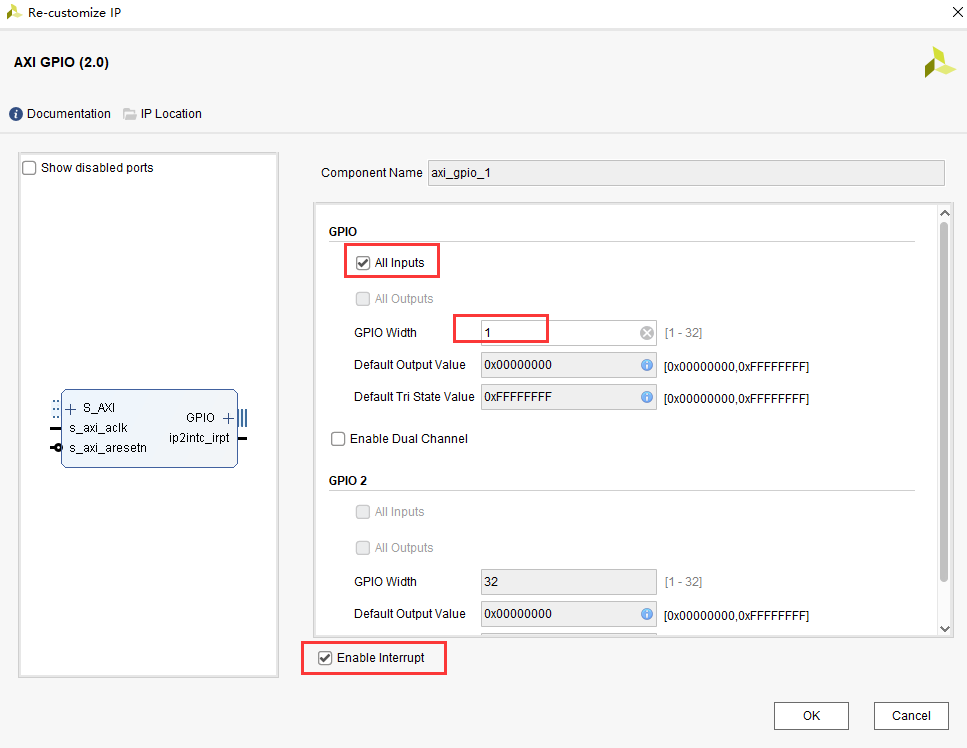Open info tooltip for Default Tri State Value
Screen dimensions: 967x748
coord(646,396)
